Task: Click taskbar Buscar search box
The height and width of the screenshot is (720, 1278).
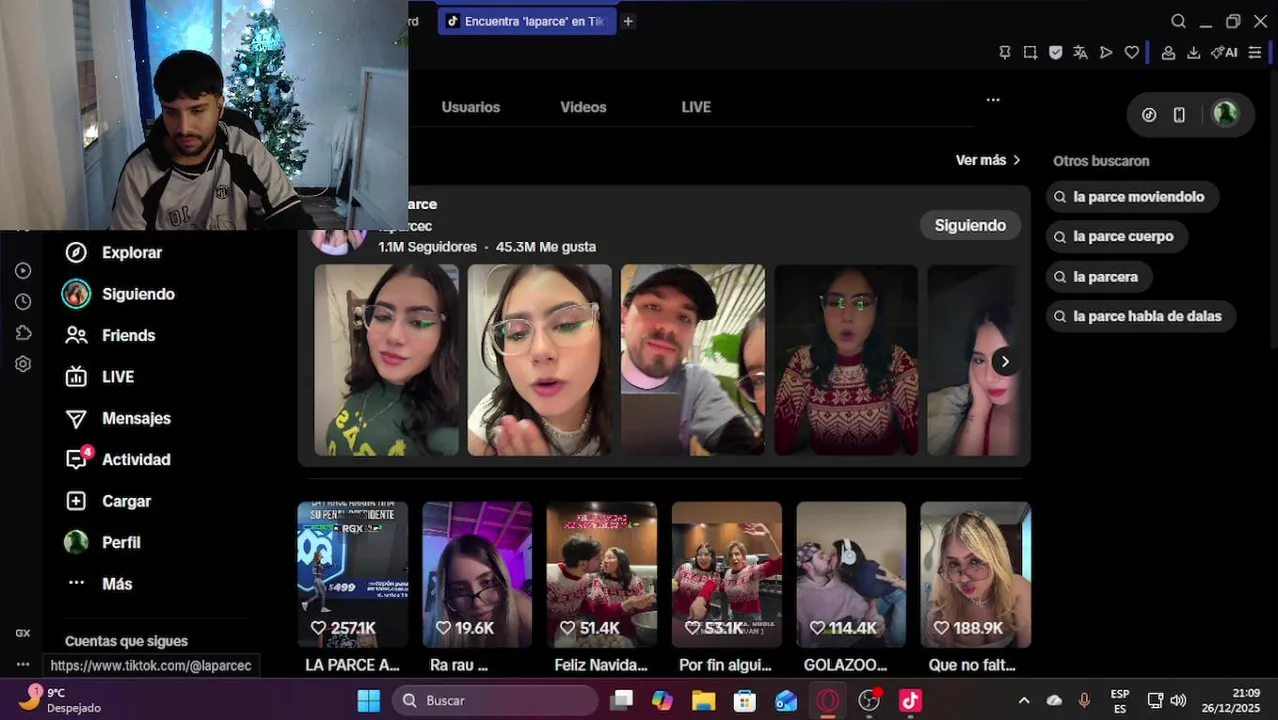Action: coord(495,701)
